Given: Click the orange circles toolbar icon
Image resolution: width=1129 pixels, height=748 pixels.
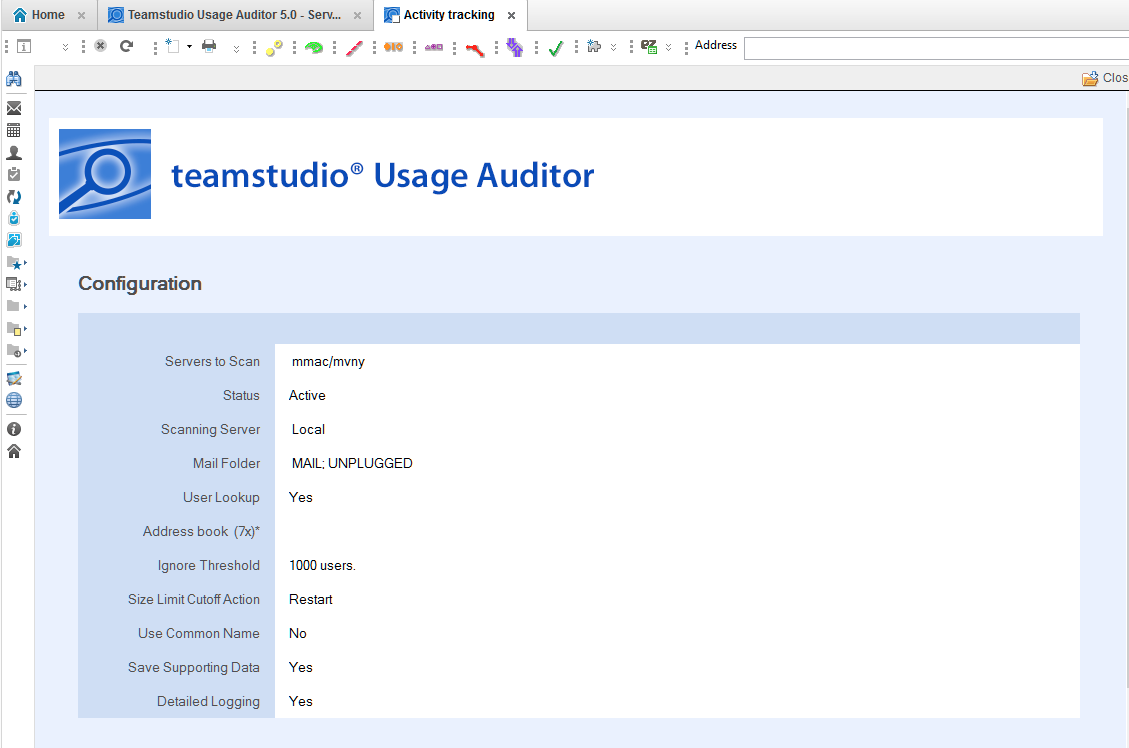Looking at the screenshot, I should [x=394, y=47].
